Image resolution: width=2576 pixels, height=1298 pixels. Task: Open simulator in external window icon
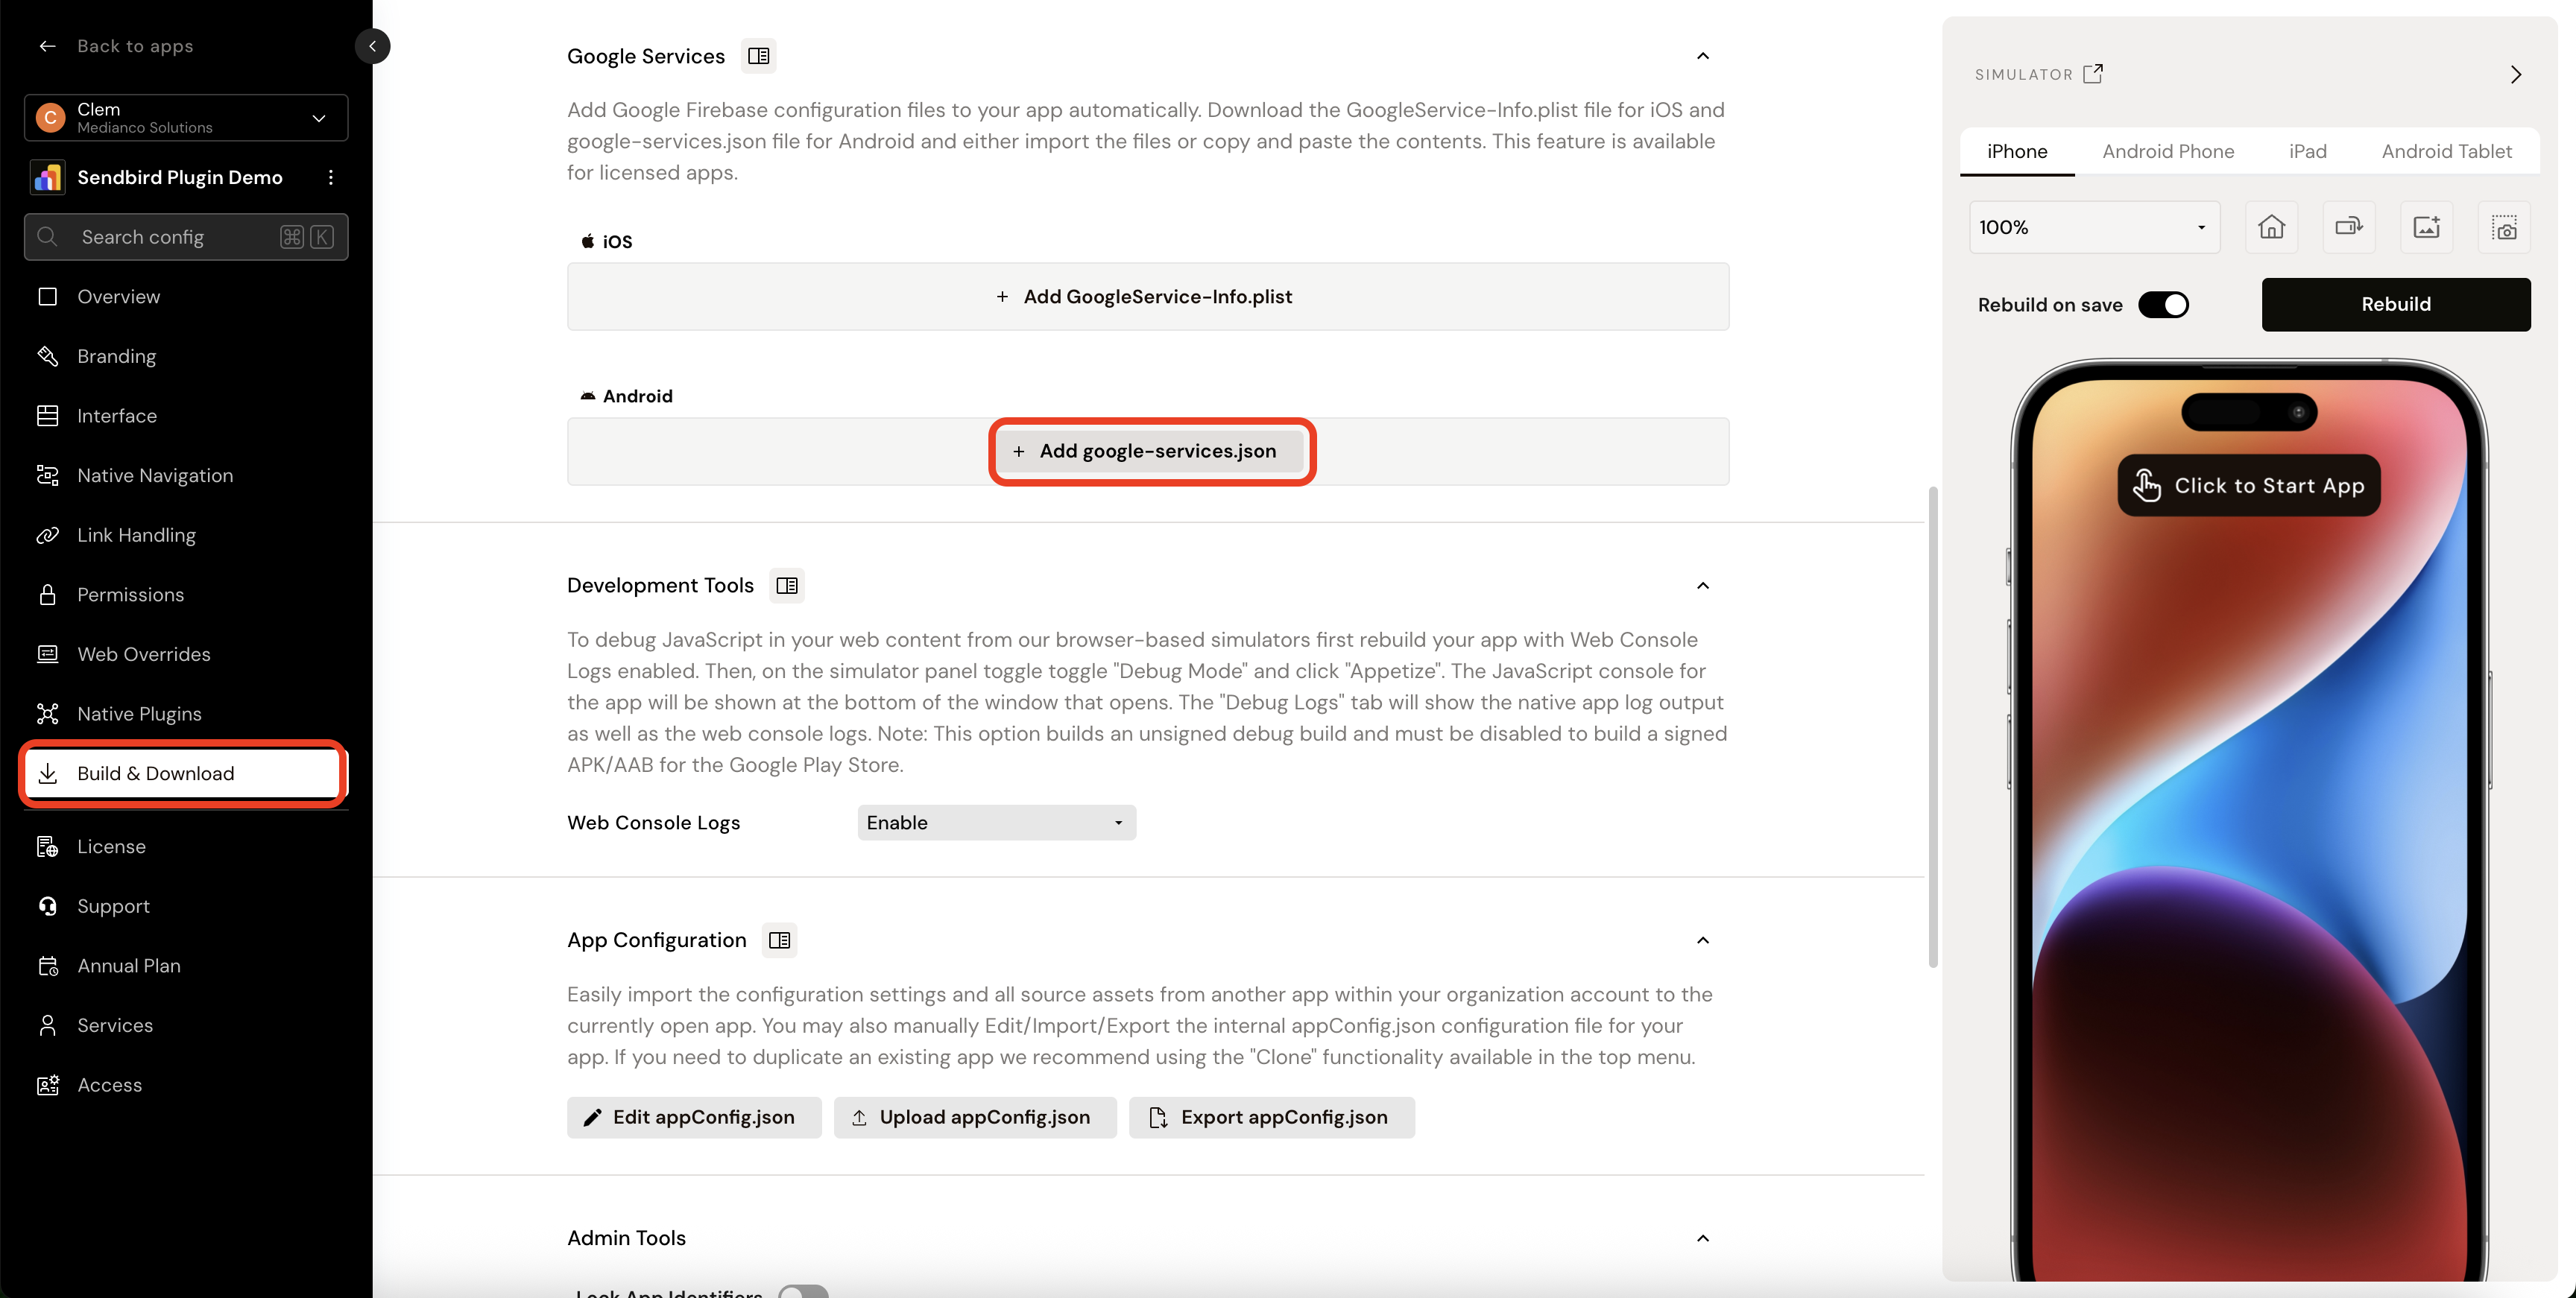coord(2093,74)
